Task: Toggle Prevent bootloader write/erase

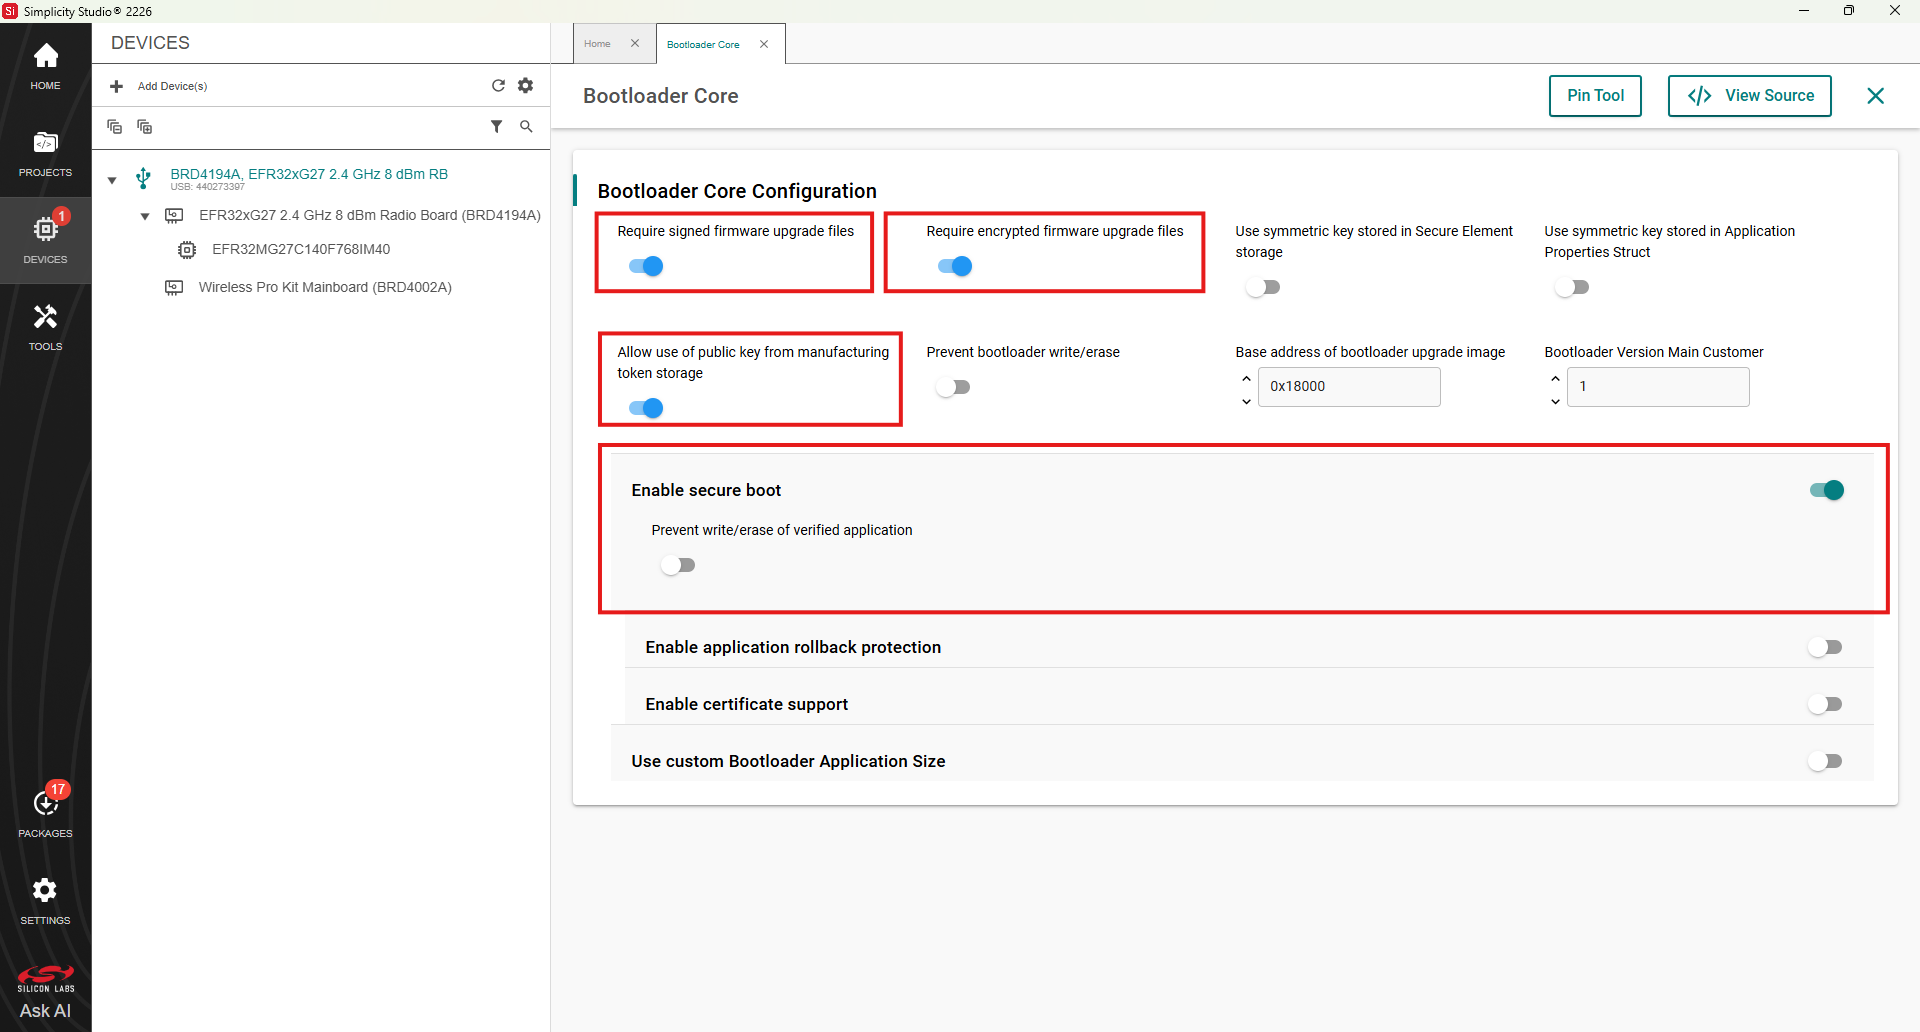Action: click(953, 387)
